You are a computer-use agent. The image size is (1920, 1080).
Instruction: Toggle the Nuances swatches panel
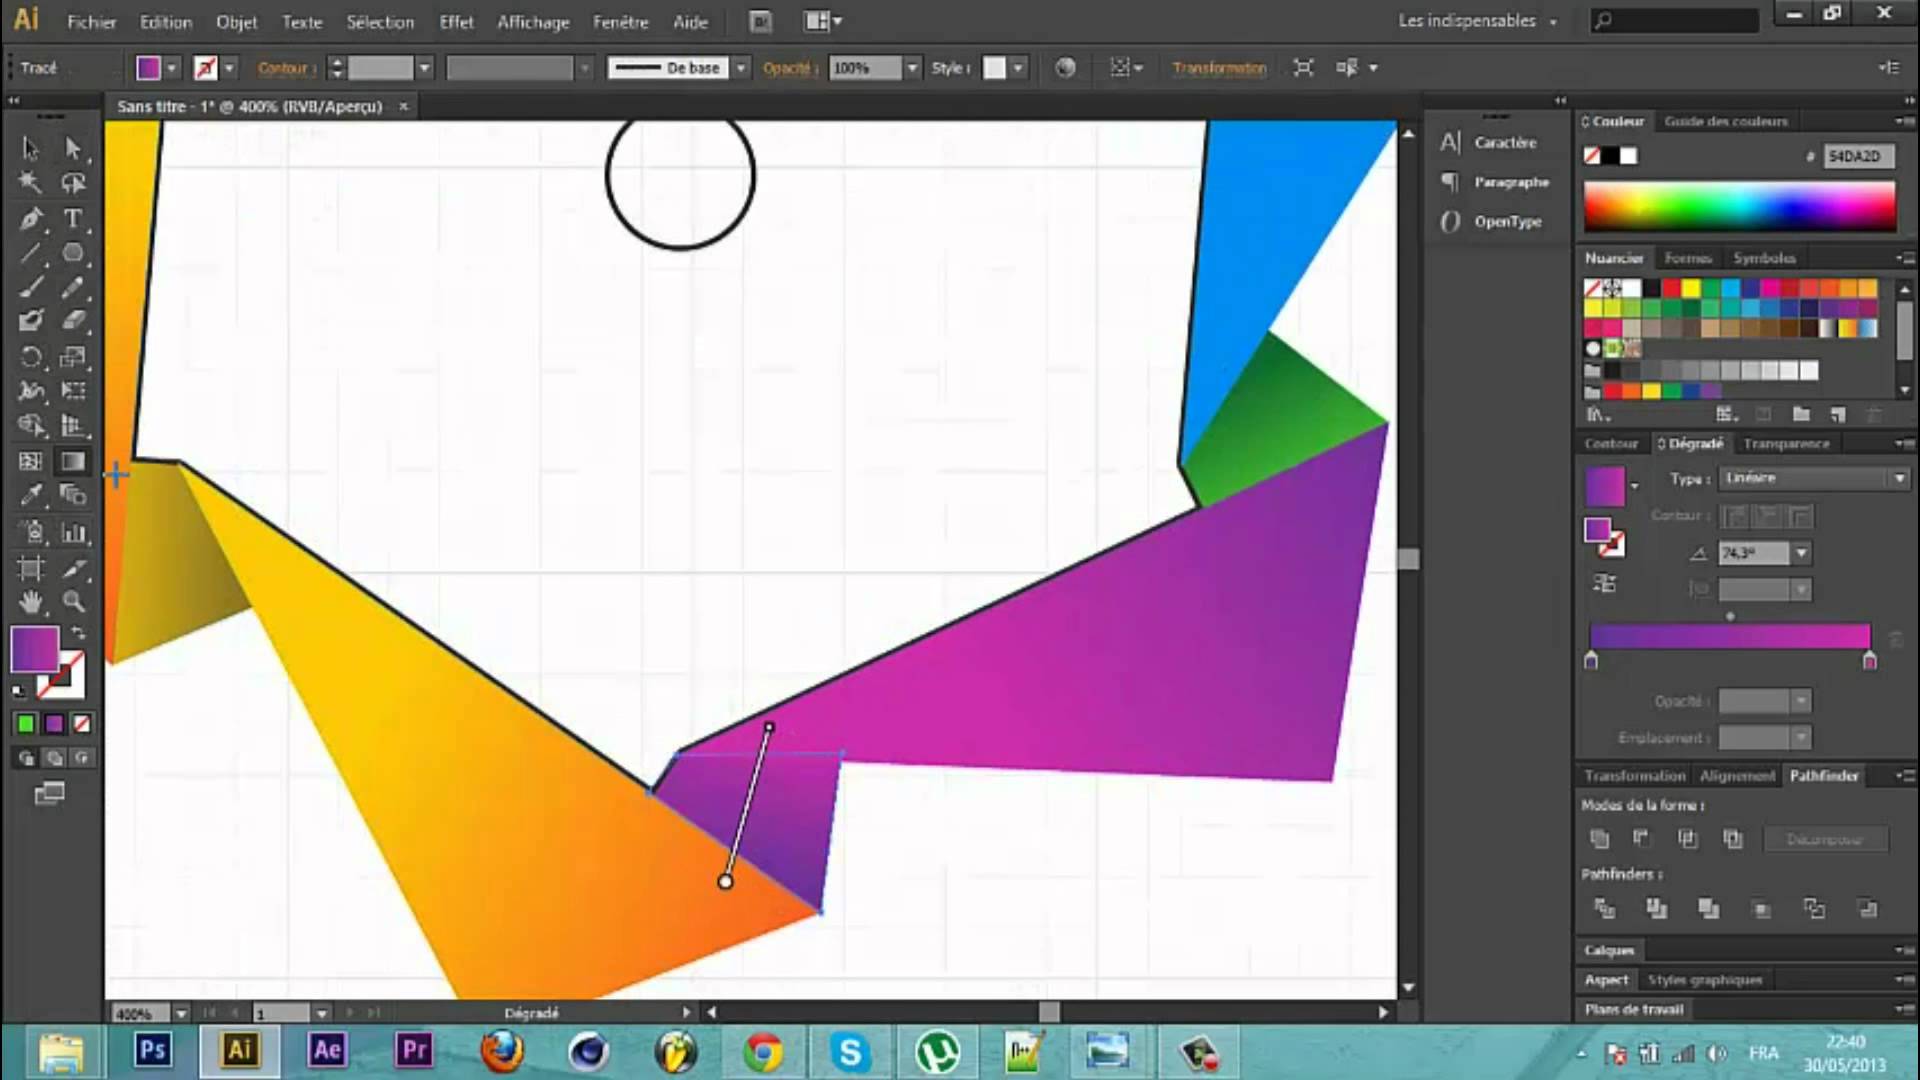[1614, 257]
